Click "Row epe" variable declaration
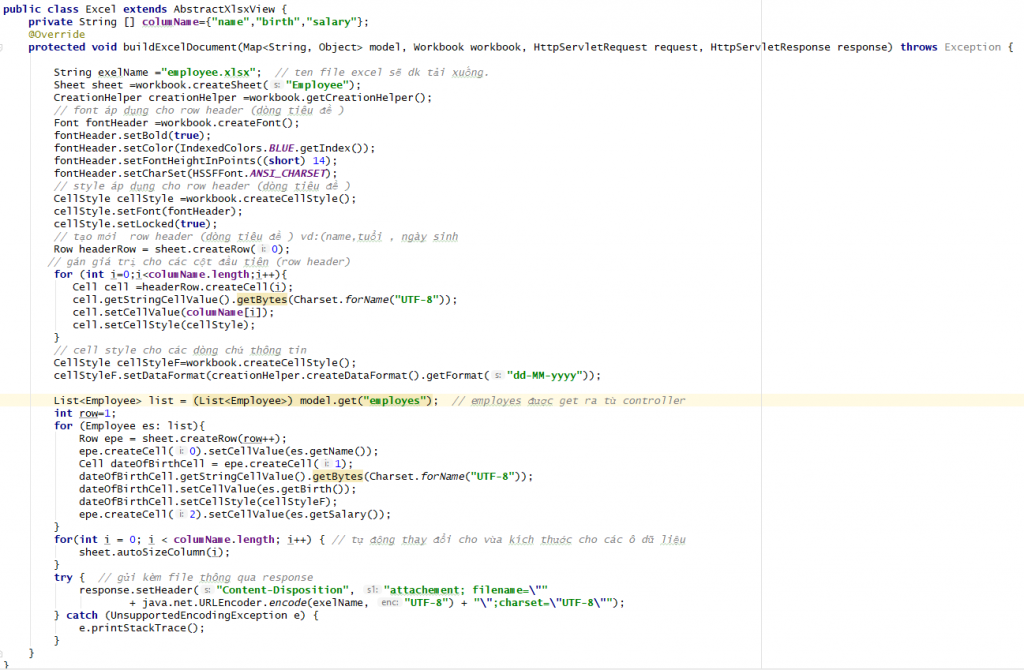Image resolution: width=1024 pixels, height=670 pixels. pyautogui.click(x=101, y=439)
